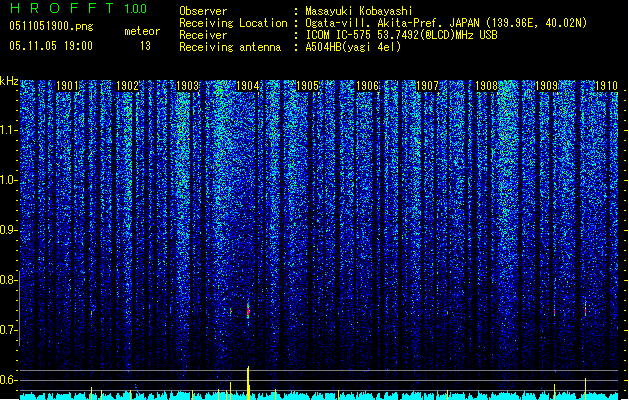Click the 0.7 frequency axis label

pyautogui.click(x=9, y=330)
